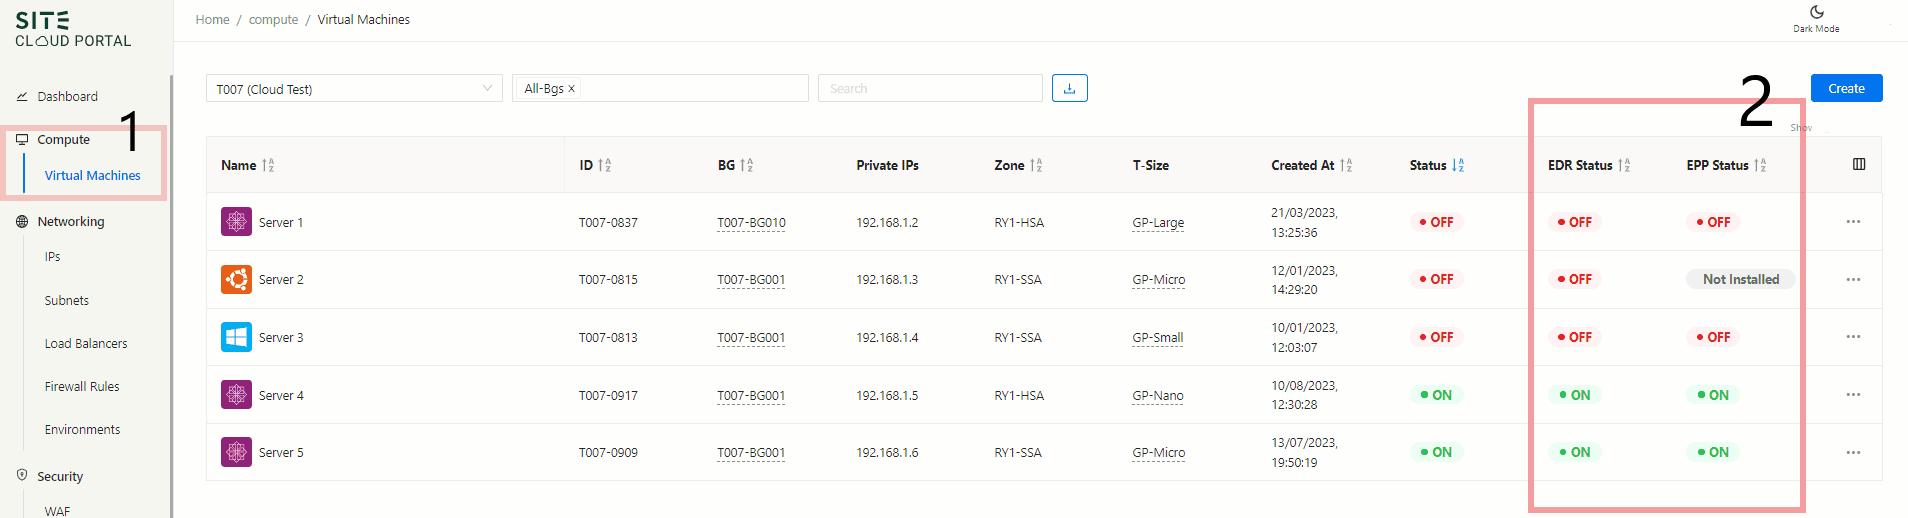
Task: Open Firewall Rules in sidebar
Action: 82,386
